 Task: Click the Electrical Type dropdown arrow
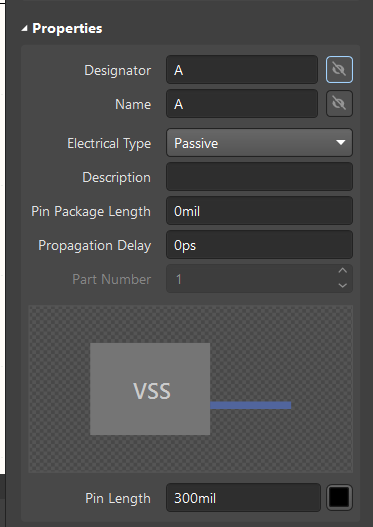click(x=341, y=143)
